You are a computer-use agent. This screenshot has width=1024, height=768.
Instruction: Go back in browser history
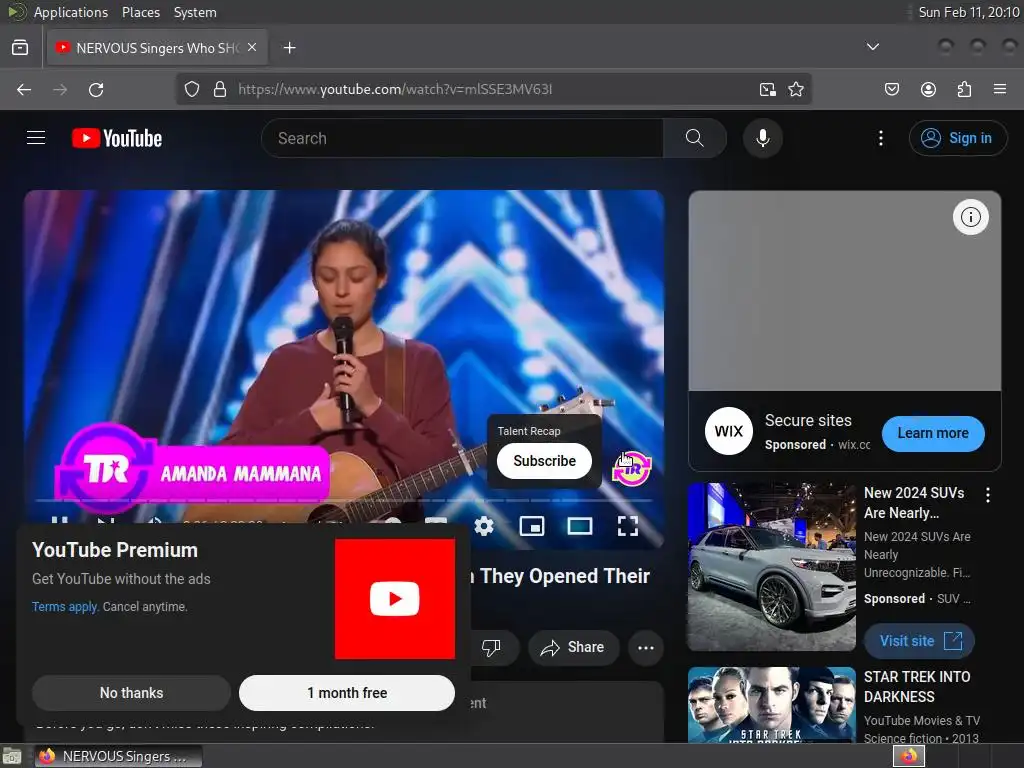[x=24, y=89]
